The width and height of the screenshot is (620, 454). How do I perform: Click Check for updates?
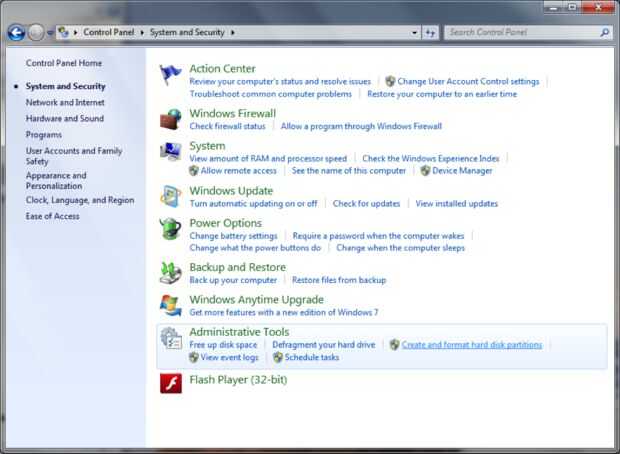click(366, 204)
